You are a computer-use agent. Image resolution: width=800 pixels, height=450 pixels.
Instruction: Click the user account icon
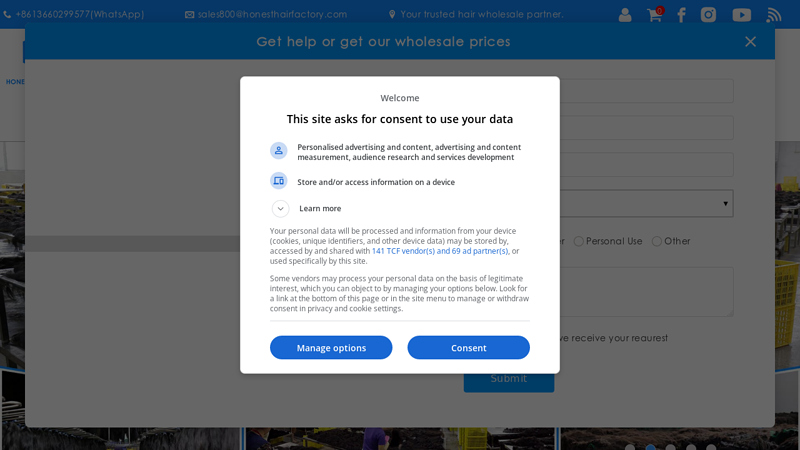(x=625, y=15)
